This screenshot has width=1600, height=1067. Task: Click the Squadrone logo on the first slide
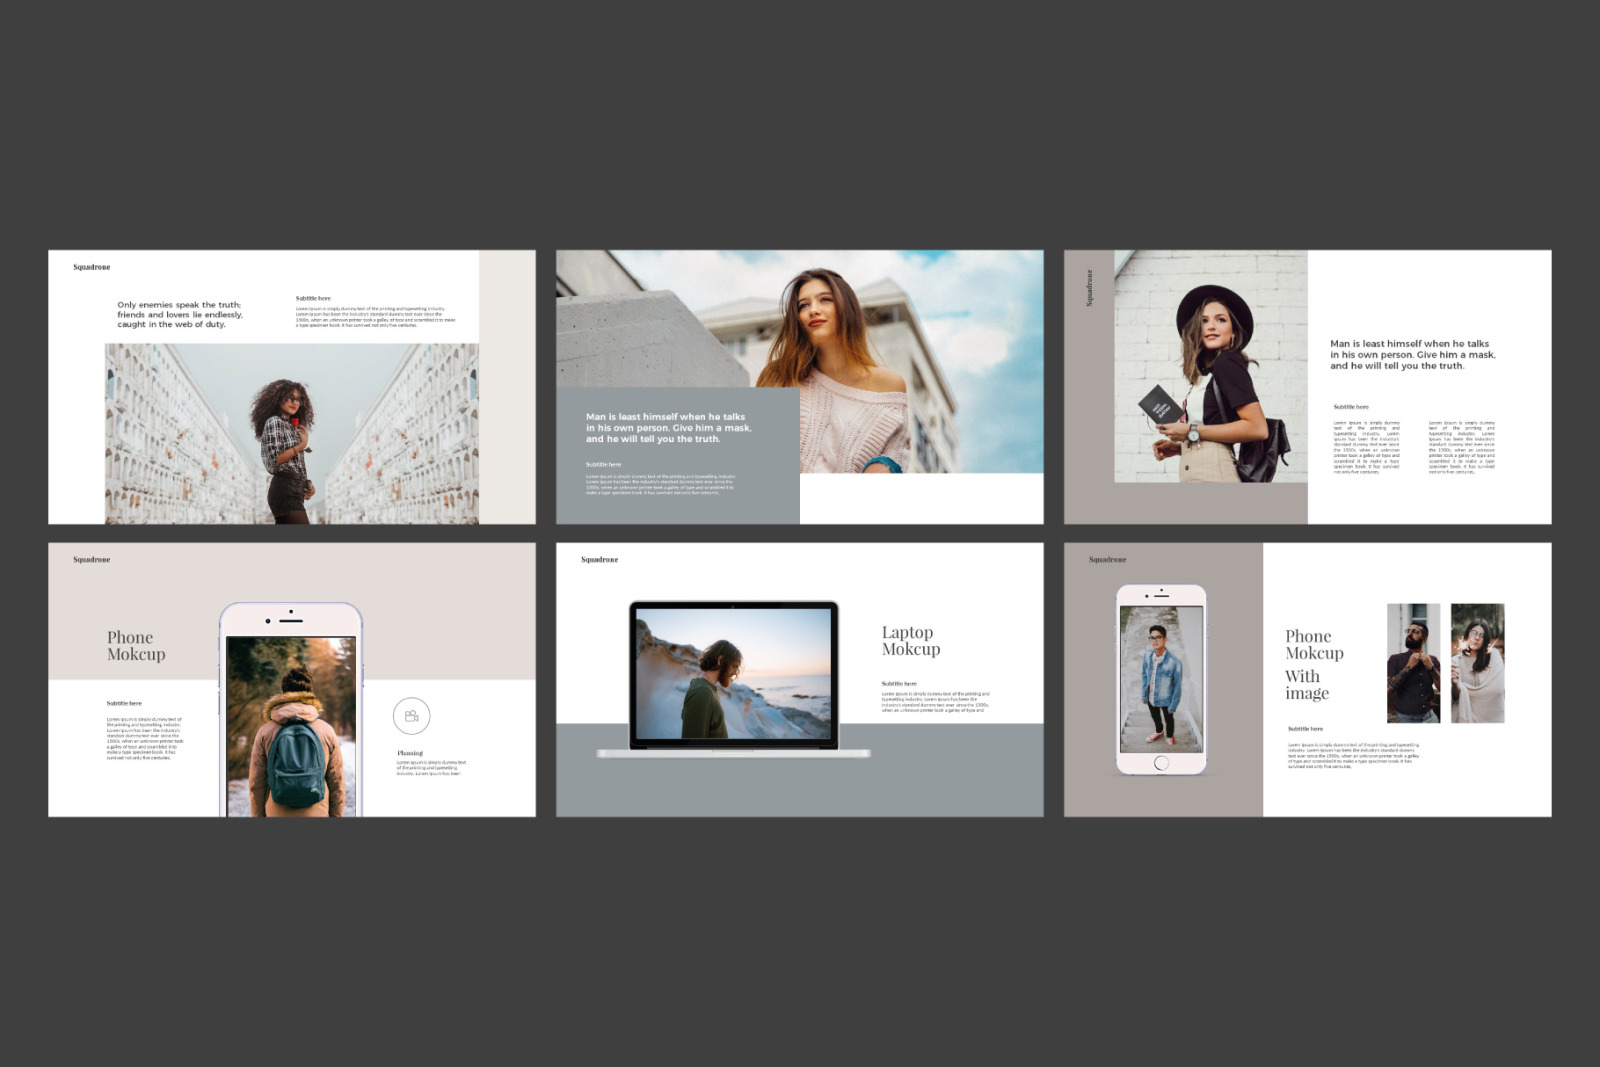[92, 267]
